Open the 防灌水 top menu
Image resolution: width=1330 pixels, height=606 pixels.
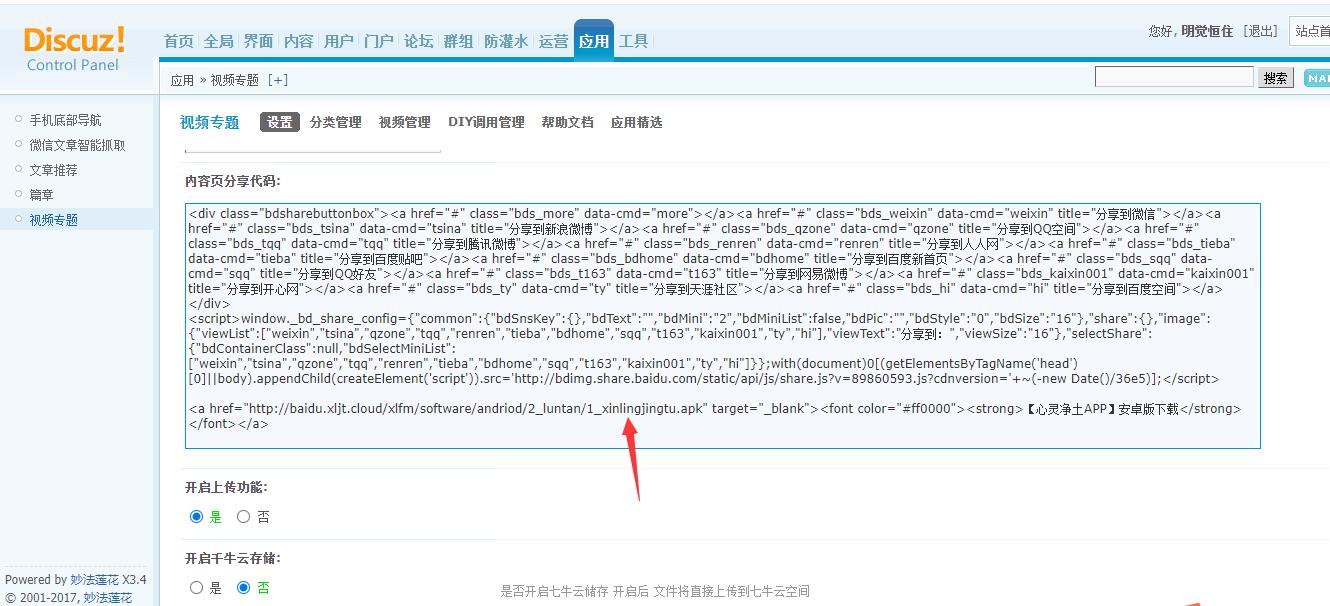point(506,41)
